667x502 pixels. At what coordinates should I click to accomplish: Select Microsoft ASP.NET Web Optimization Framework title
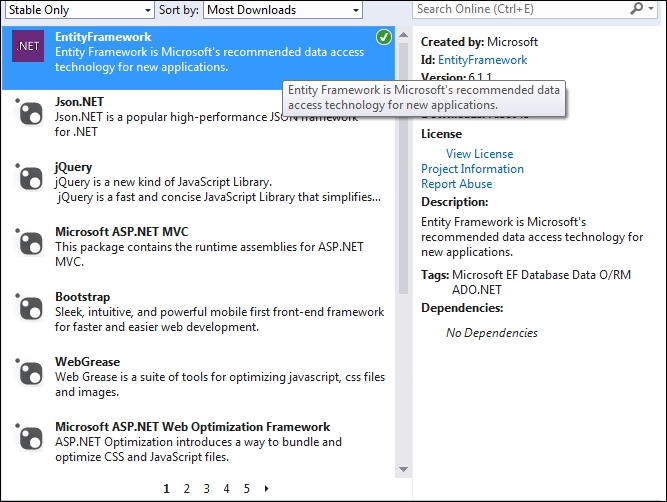tap(193, 426)
